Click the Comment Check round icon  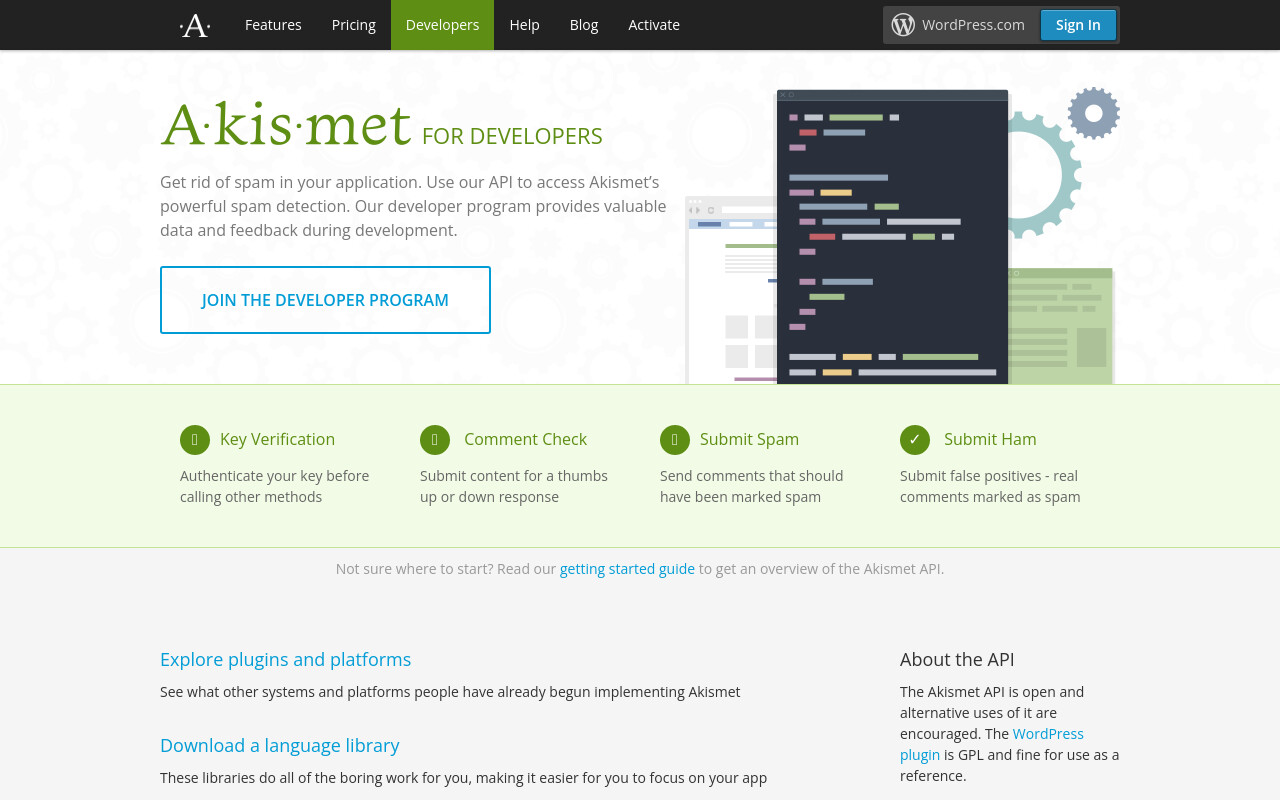pyautogui.click(x=435, y=440)
